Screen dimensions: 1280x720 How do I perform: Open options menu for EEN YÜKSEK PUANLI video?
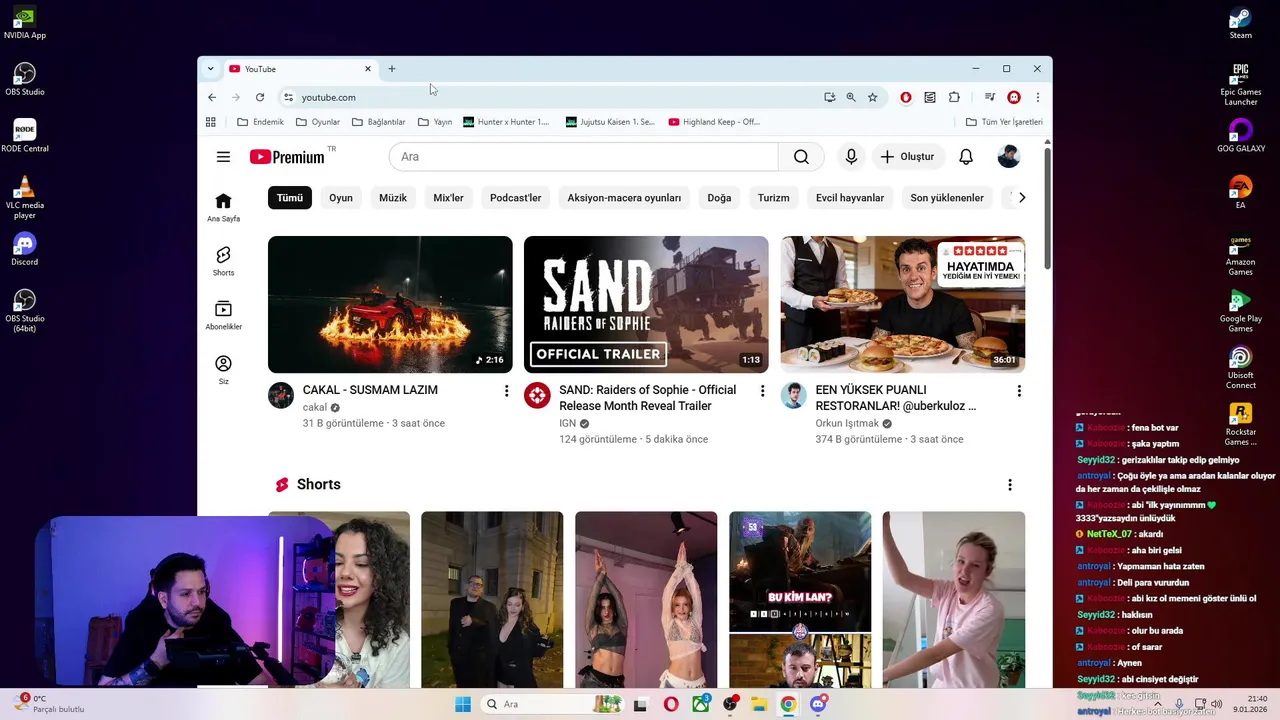(1019, 391)
